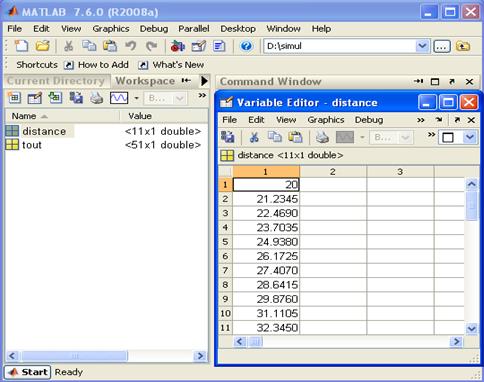This screenshot has height=382, width=484.
Task: Open the View menu in Variable Editor
Action: tap(286, 120)
